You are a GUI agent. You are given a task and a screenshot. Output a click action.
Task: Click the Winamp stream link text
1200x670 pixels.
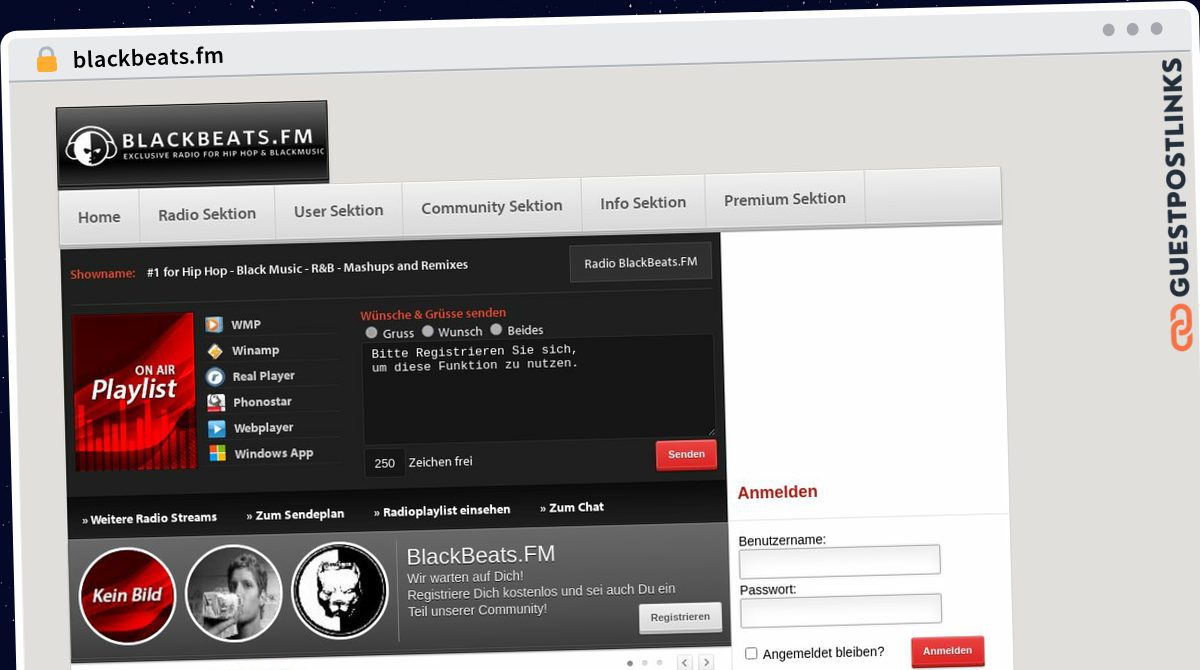click(255, 350)
